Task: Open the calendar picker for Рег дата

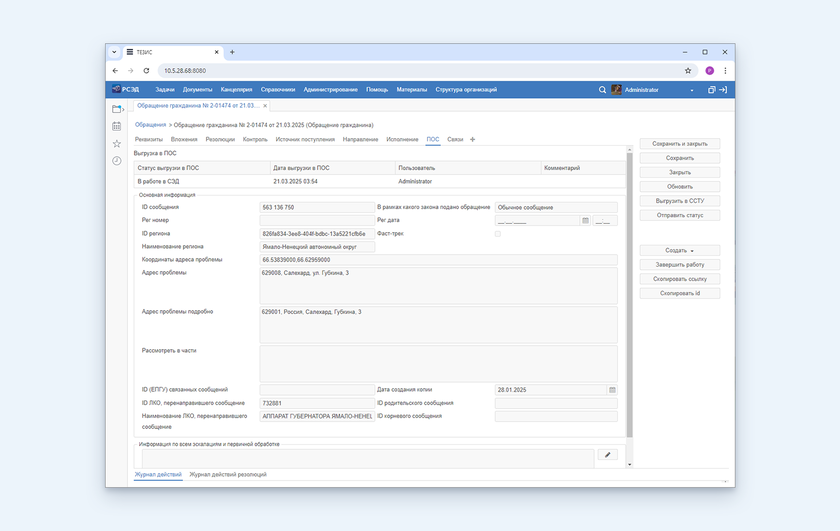Action: (x=585, y=220)
